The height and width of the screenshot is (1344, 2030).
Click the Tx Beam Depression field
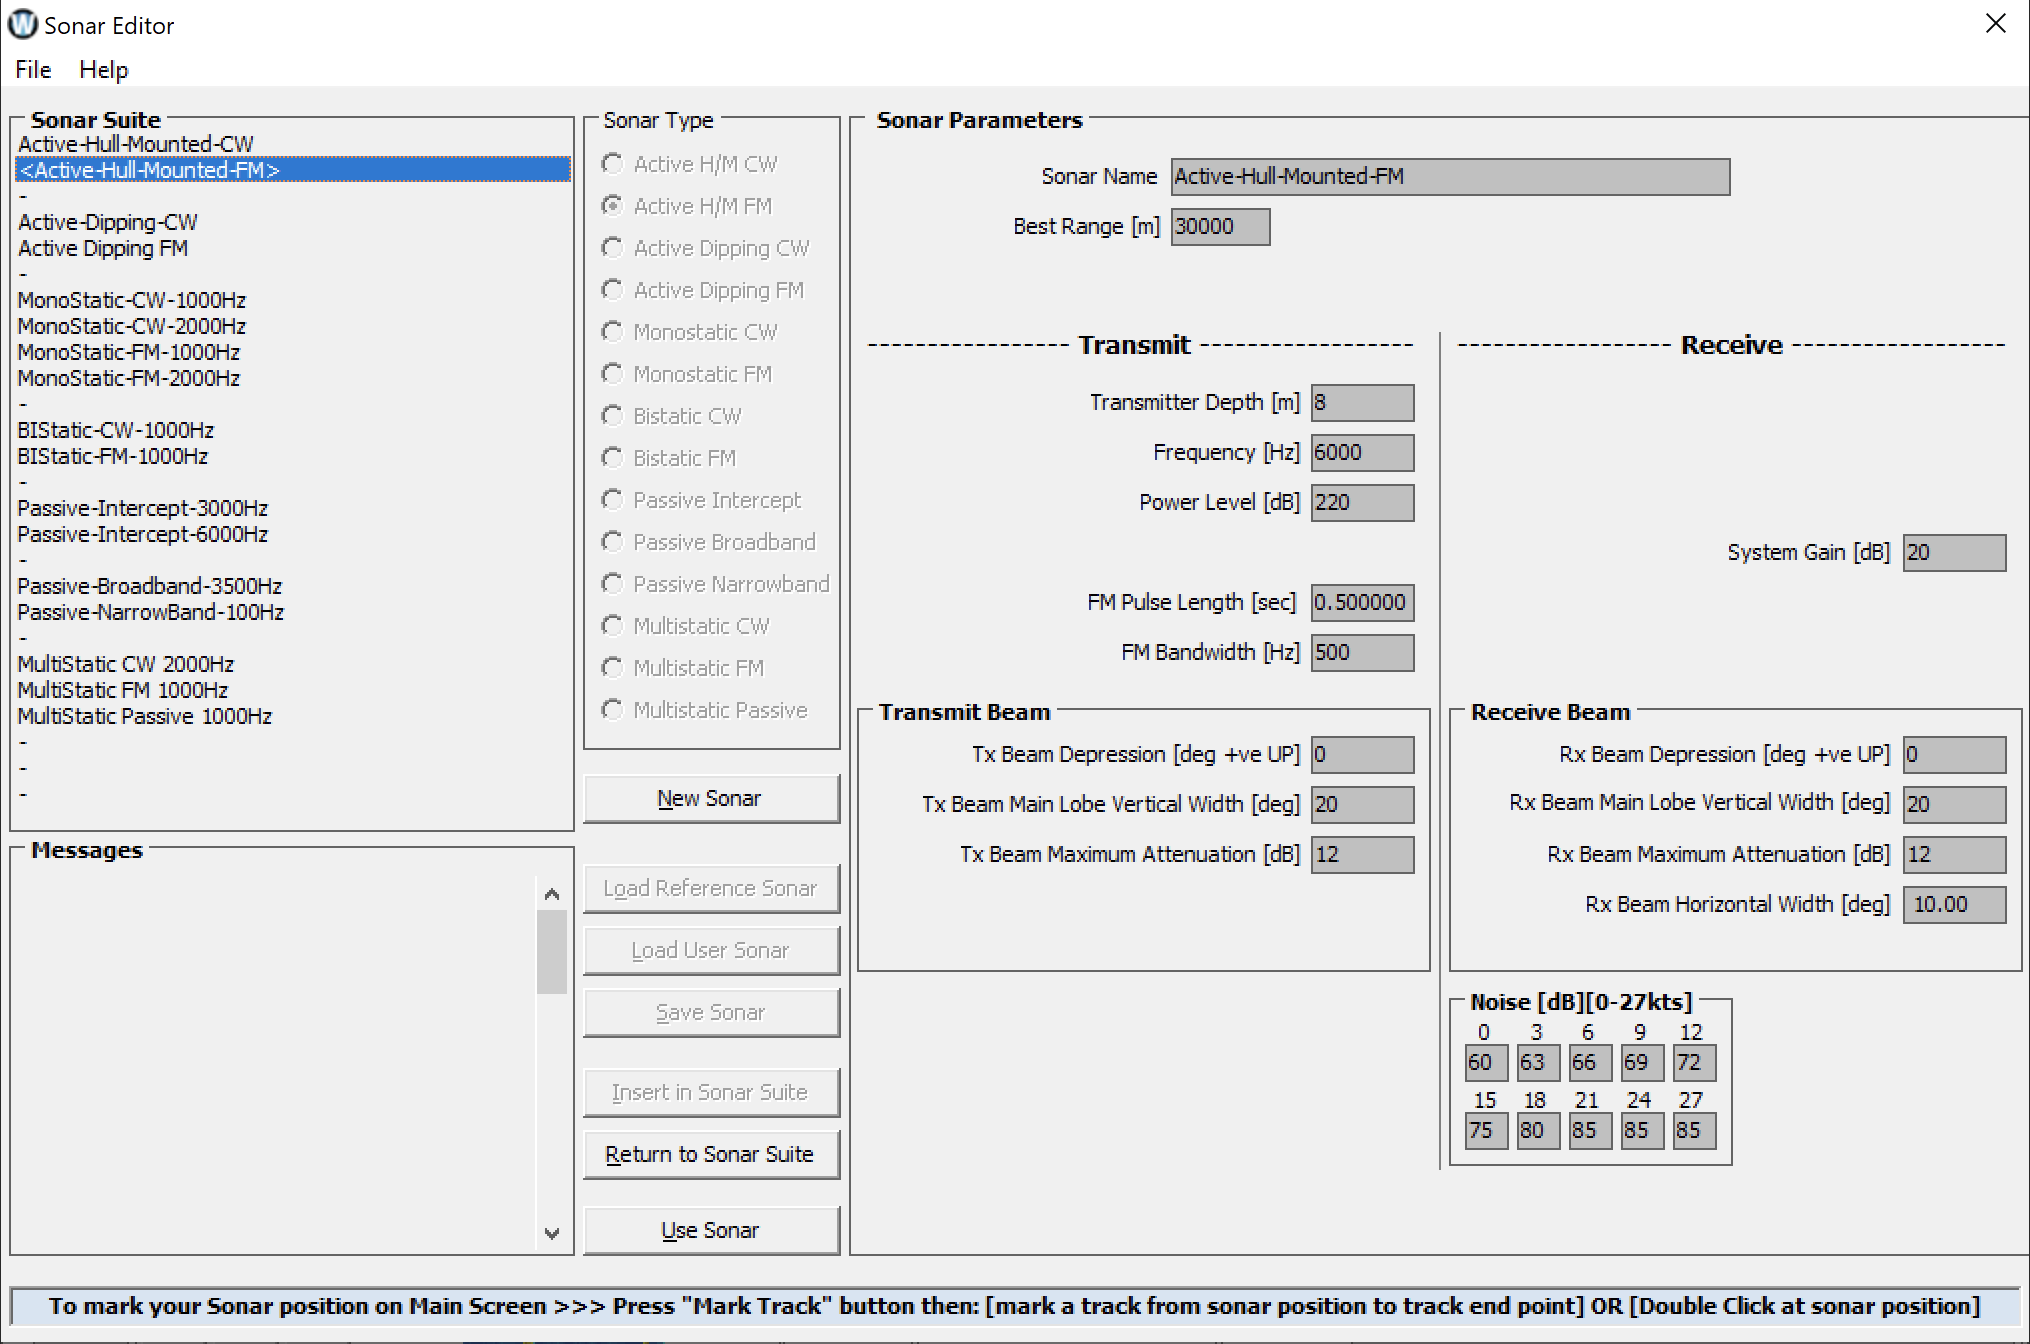click(x=1362, y=755)
